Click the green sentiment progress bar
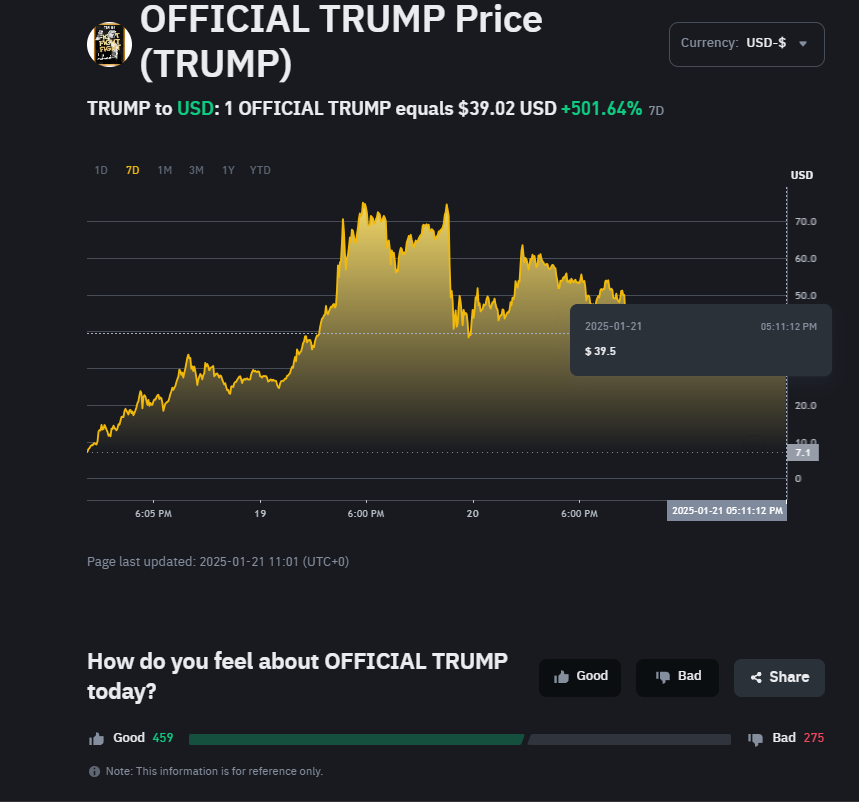Viewport: 859px width, 802px height. 355,739
